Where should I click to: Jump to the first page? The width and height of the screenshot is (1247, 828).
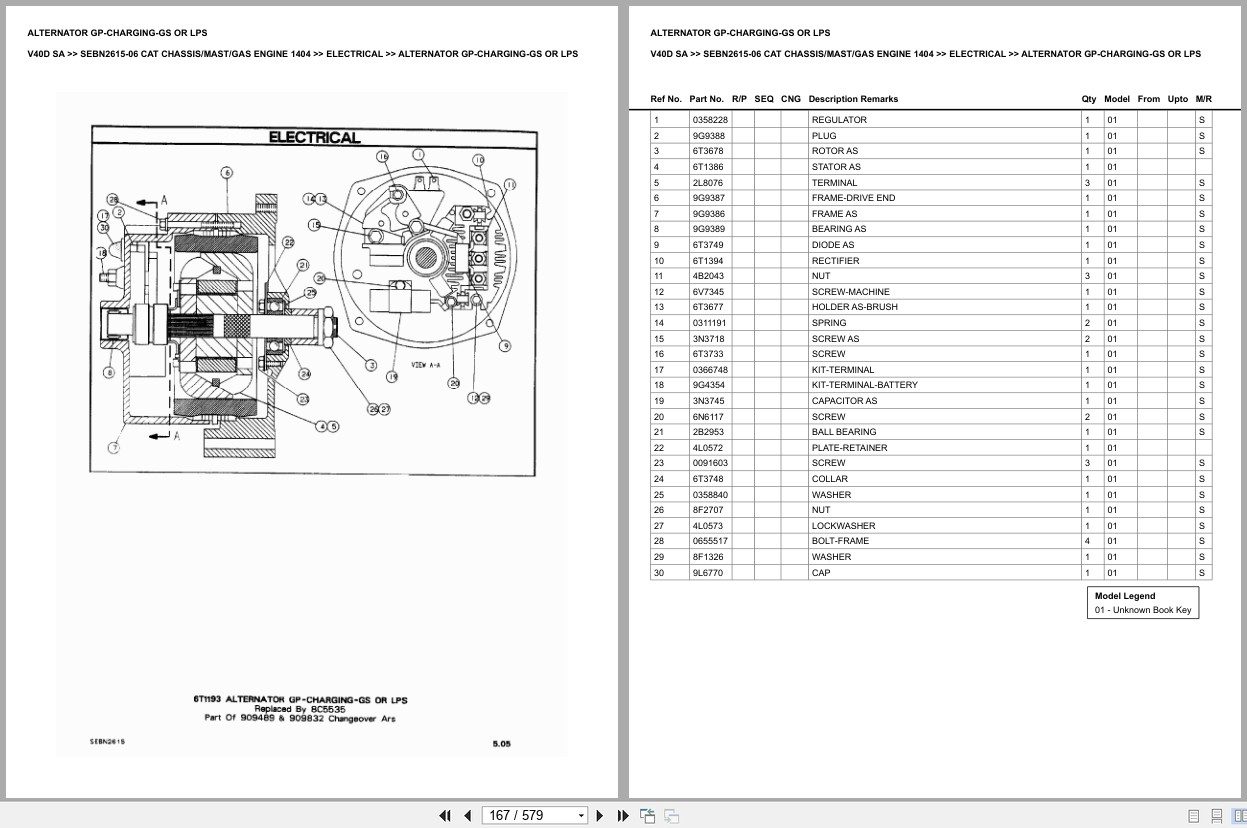[x=445, y=815]
